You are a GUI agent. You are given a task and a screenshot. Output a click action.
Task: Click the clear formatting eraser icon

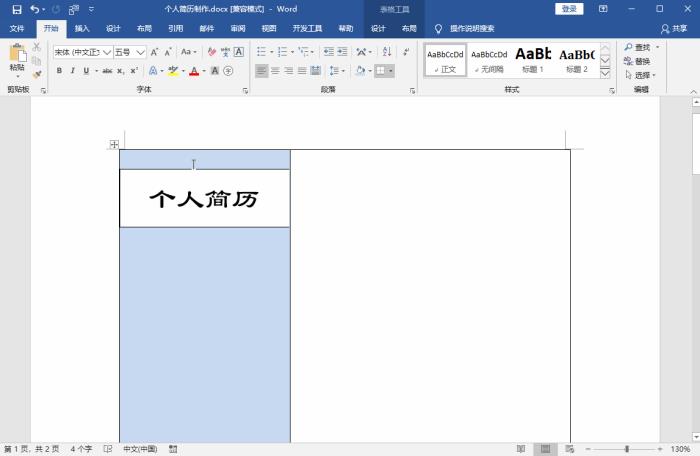point(211,52)
